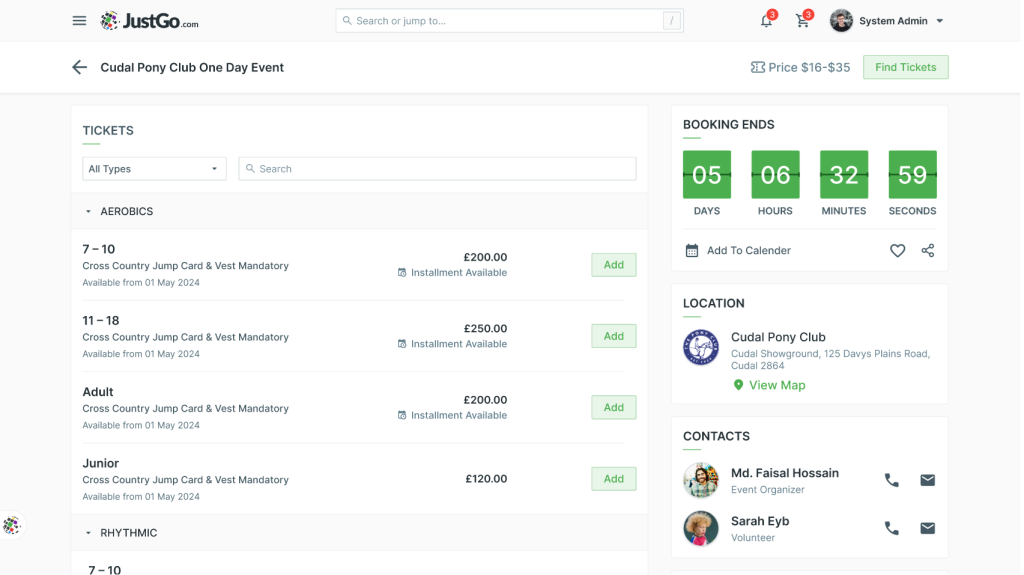Collapse the RHYTHMIC section
The width and height of the screenshot is (1024, 575).
coord(88,533)
